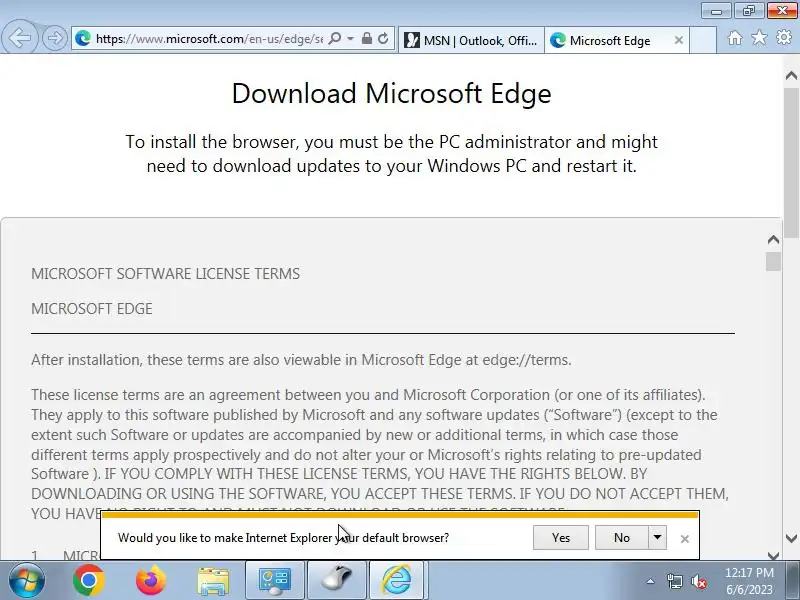Dismiss the default browser notification bar
This screenshot has height=600, width=800.
[x=685, y=539]
